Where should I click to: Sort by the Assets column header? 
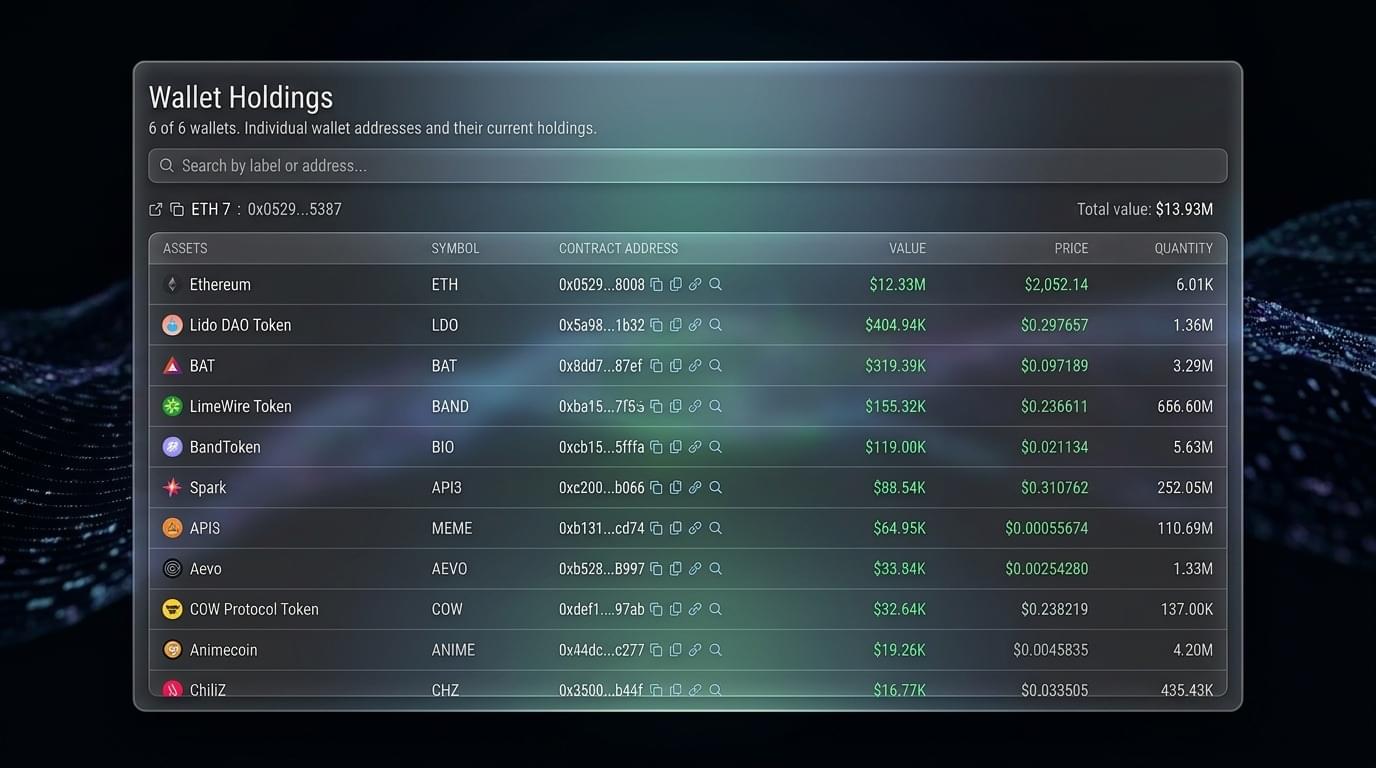(x=185, y=248)
